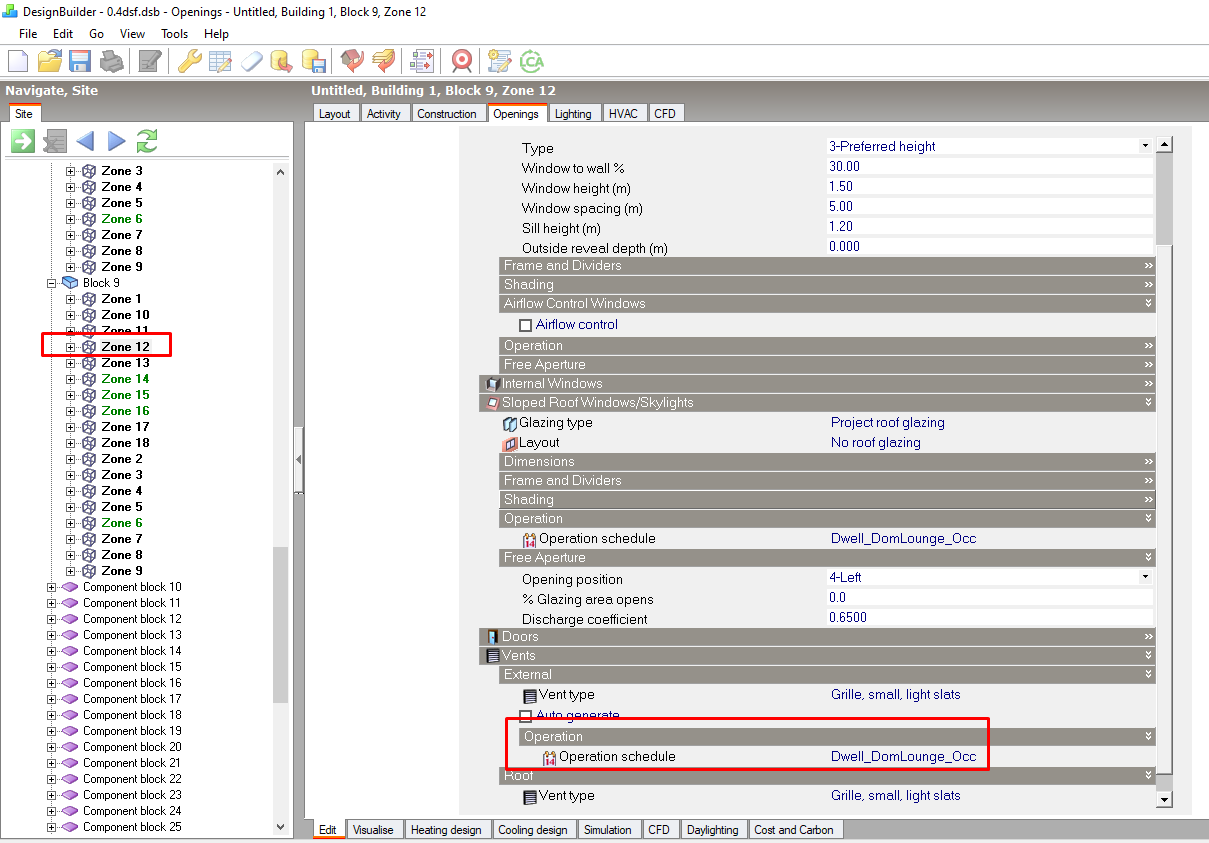The width and height of the screenshot is (1209, 843).
Task: Open the Cooling design tab
Action: 533,829
